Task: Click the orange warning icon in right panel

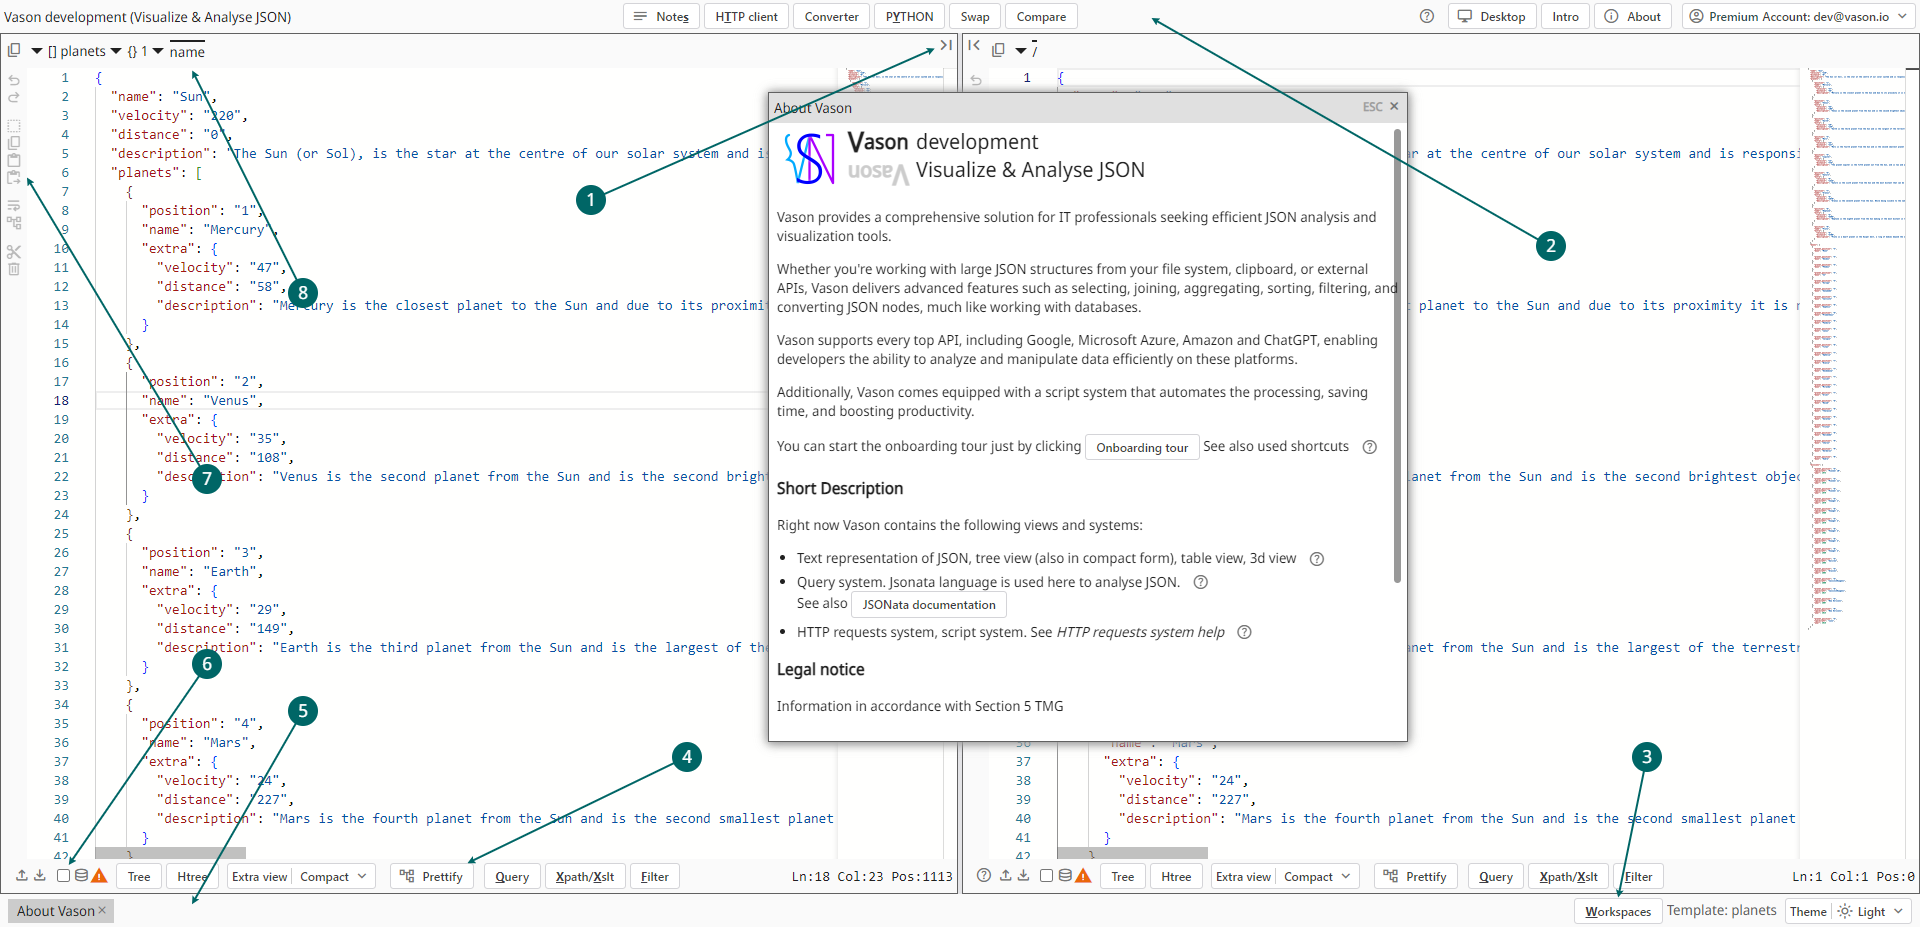Action: coord(1083,875)
